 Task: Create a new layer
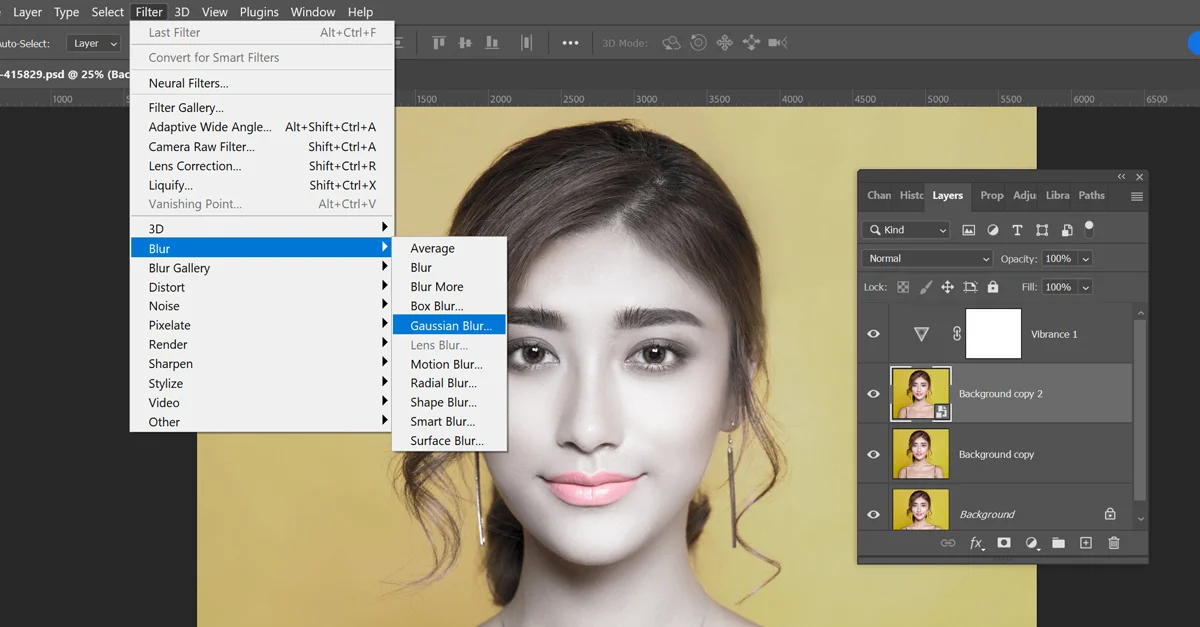(1086, 543)
